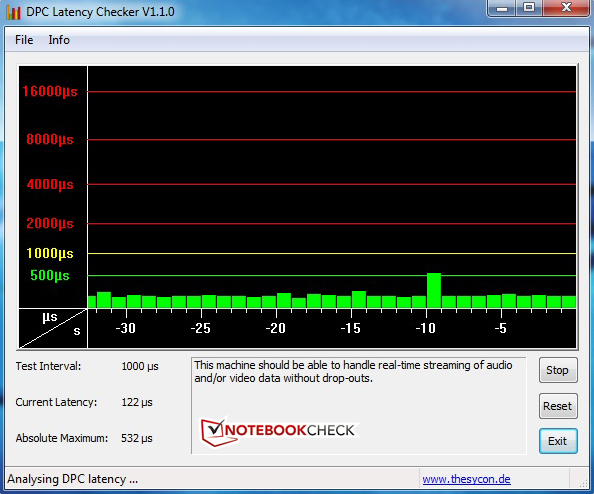
Task: Click the Notebookcheck logo
Action: (278, 431)
